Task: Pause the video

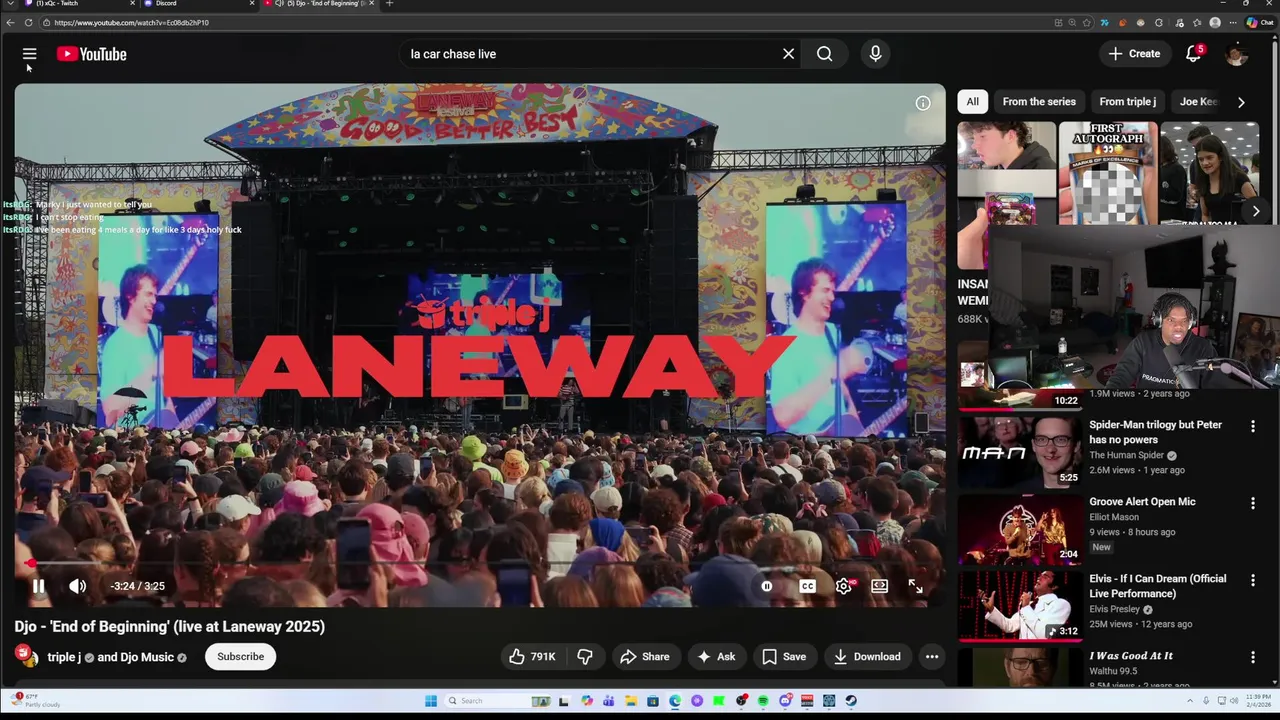Action: pos(38,586)
